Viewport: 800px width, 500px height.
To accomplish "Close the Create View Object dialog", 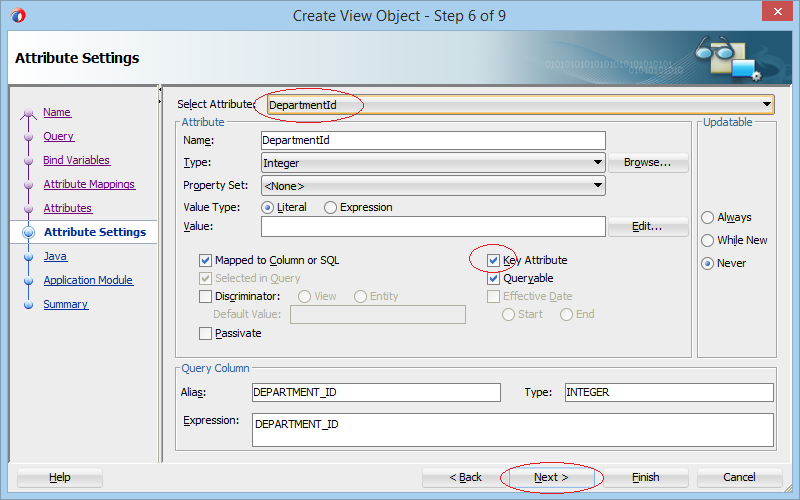I will pyautogui.click(x=777, y=11).
